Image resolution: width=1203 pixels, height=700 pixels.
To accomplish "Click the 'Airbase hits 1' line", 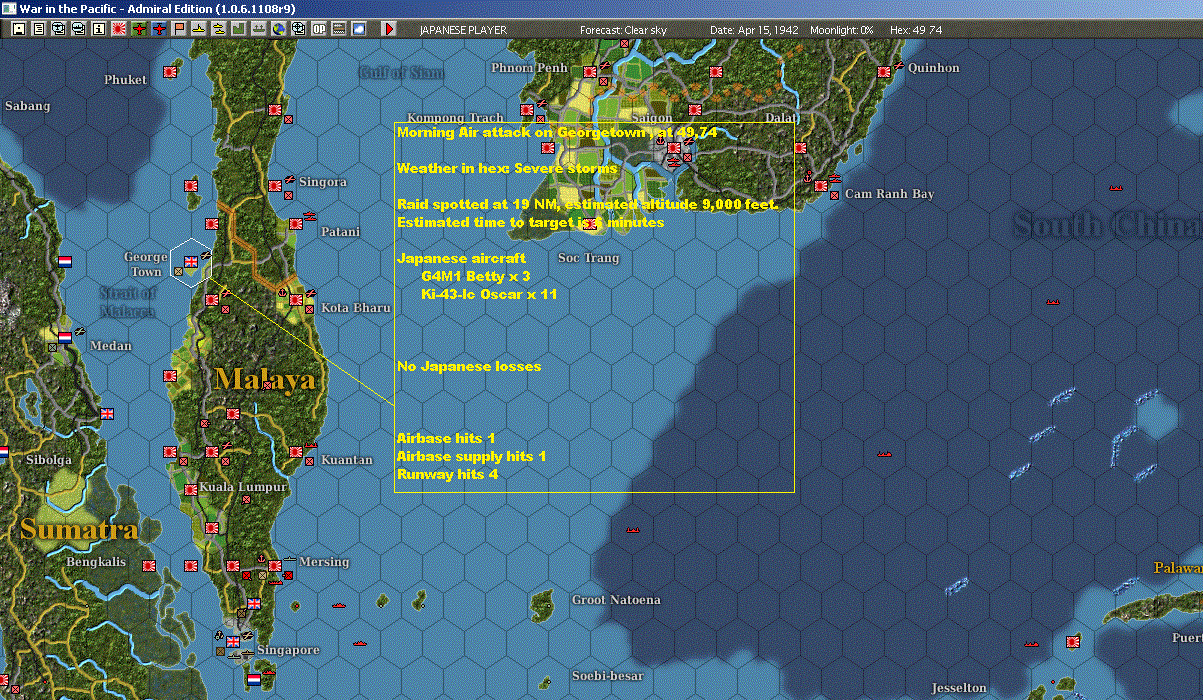I will [x=446, y=438].
